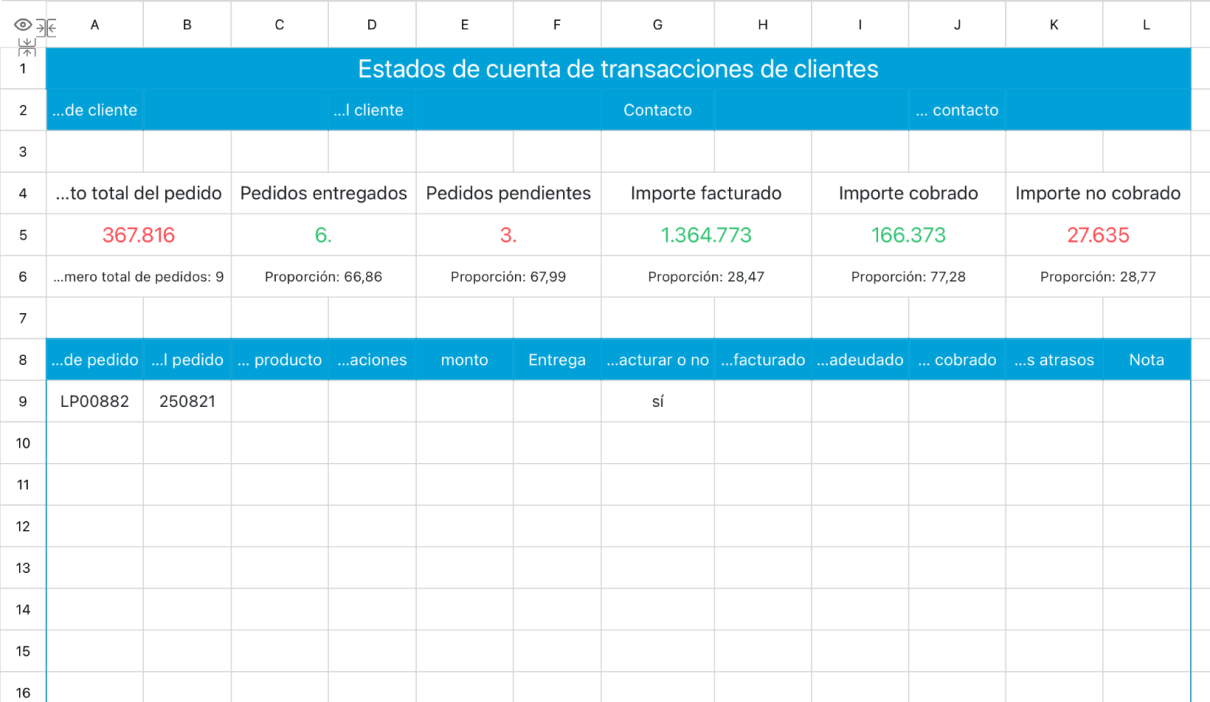
Task: Select column K header
Action: click(x=1054, y=26)
